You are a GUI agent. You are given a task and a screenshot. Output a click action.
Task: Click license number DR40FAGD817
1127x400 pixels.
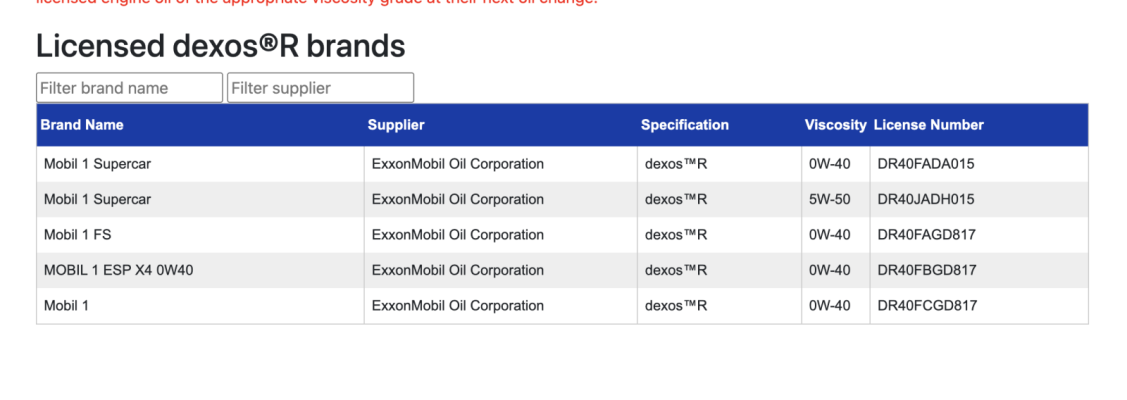pyautogui.click(x=927, y=235)
